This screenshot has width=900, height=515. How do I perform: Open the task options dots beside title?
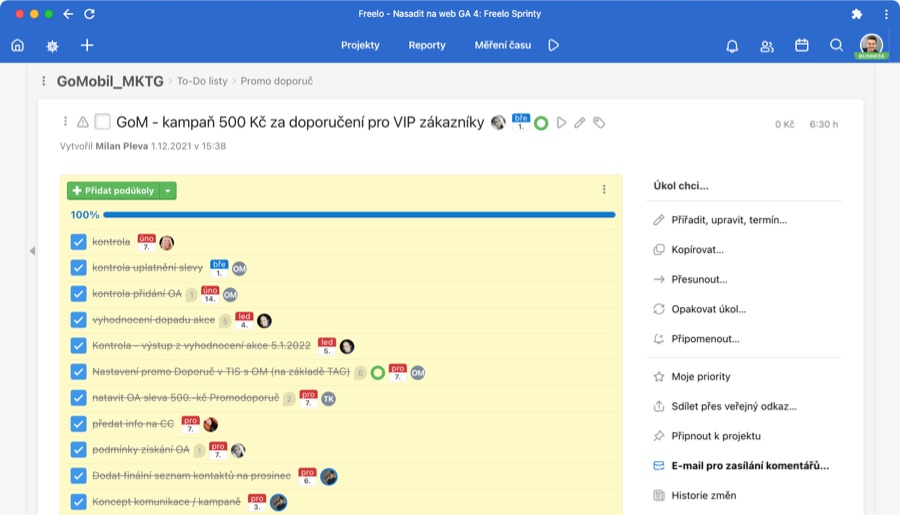(65, 122)
